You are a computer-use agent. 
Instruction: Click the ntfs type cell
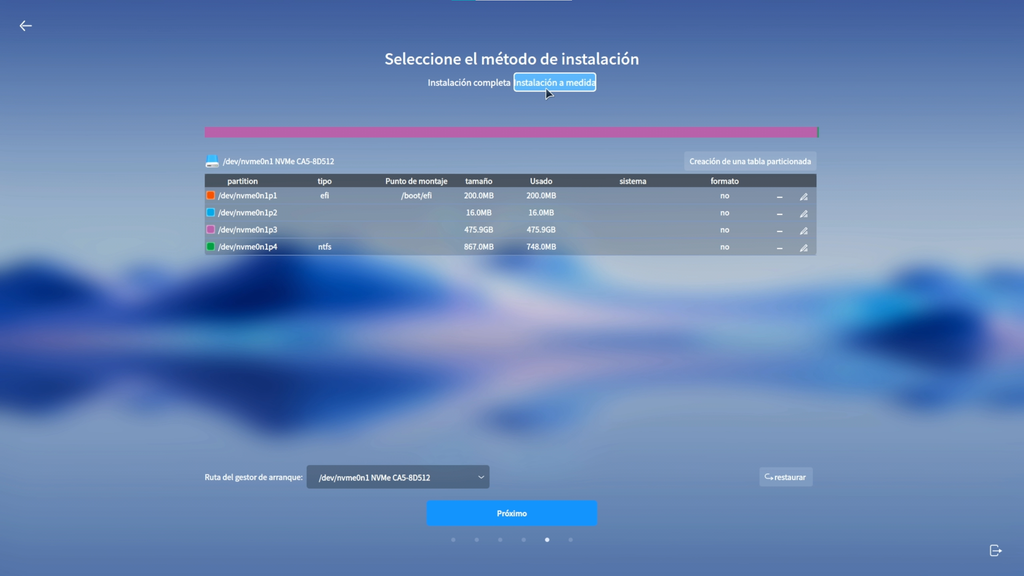tap(325, 247)
